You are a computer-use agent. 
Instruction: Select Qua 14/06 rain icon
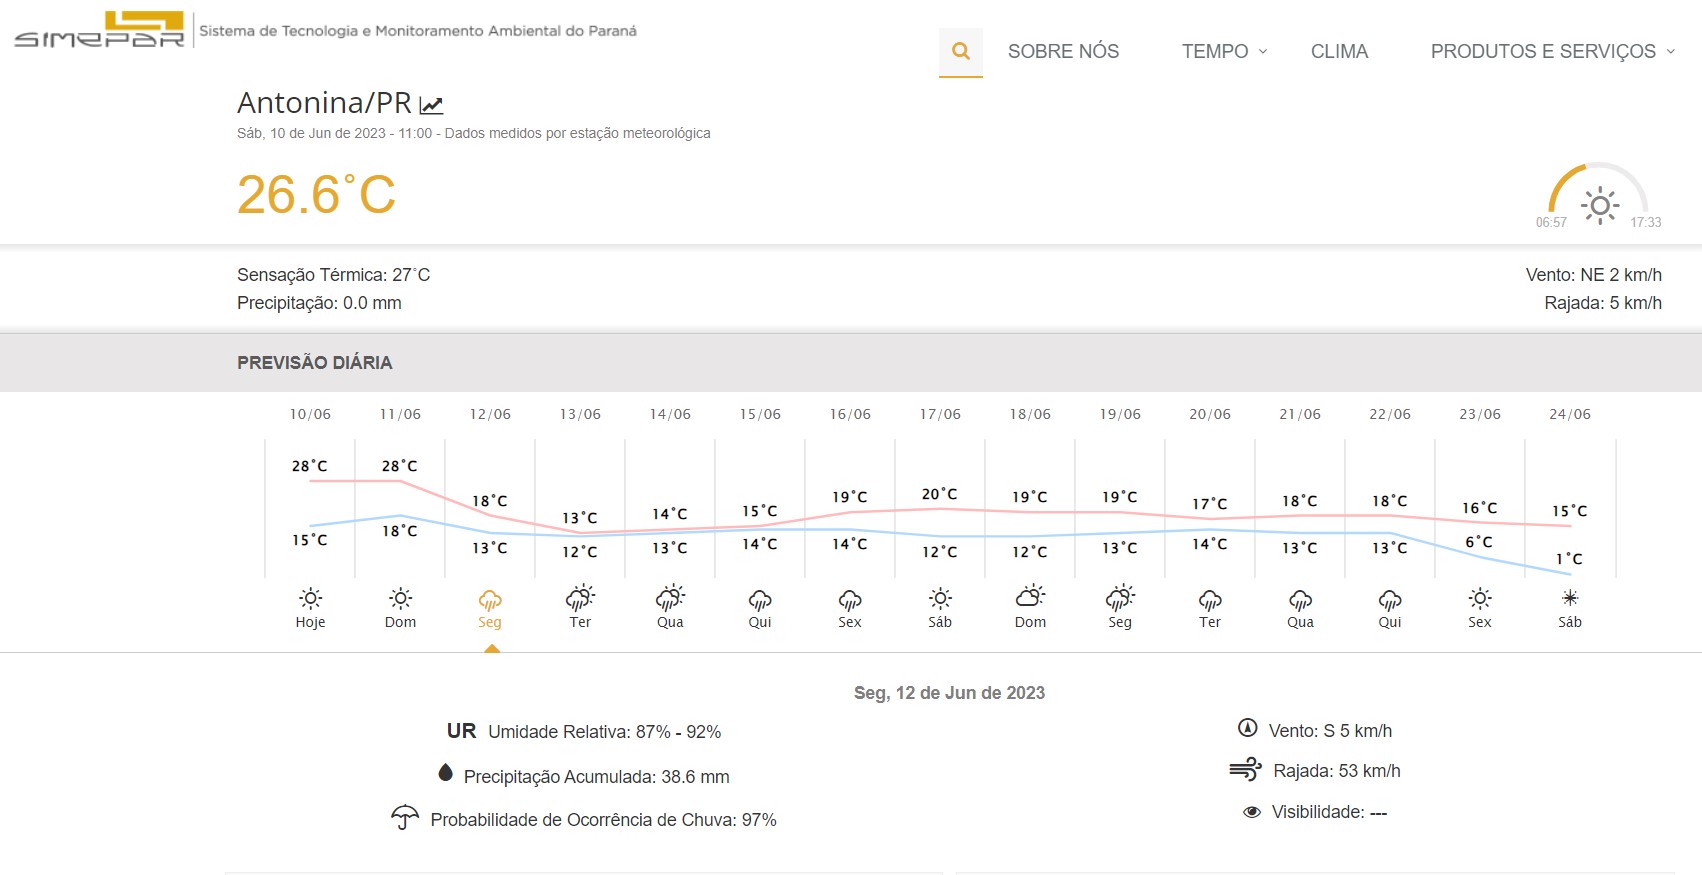(670, 598)
